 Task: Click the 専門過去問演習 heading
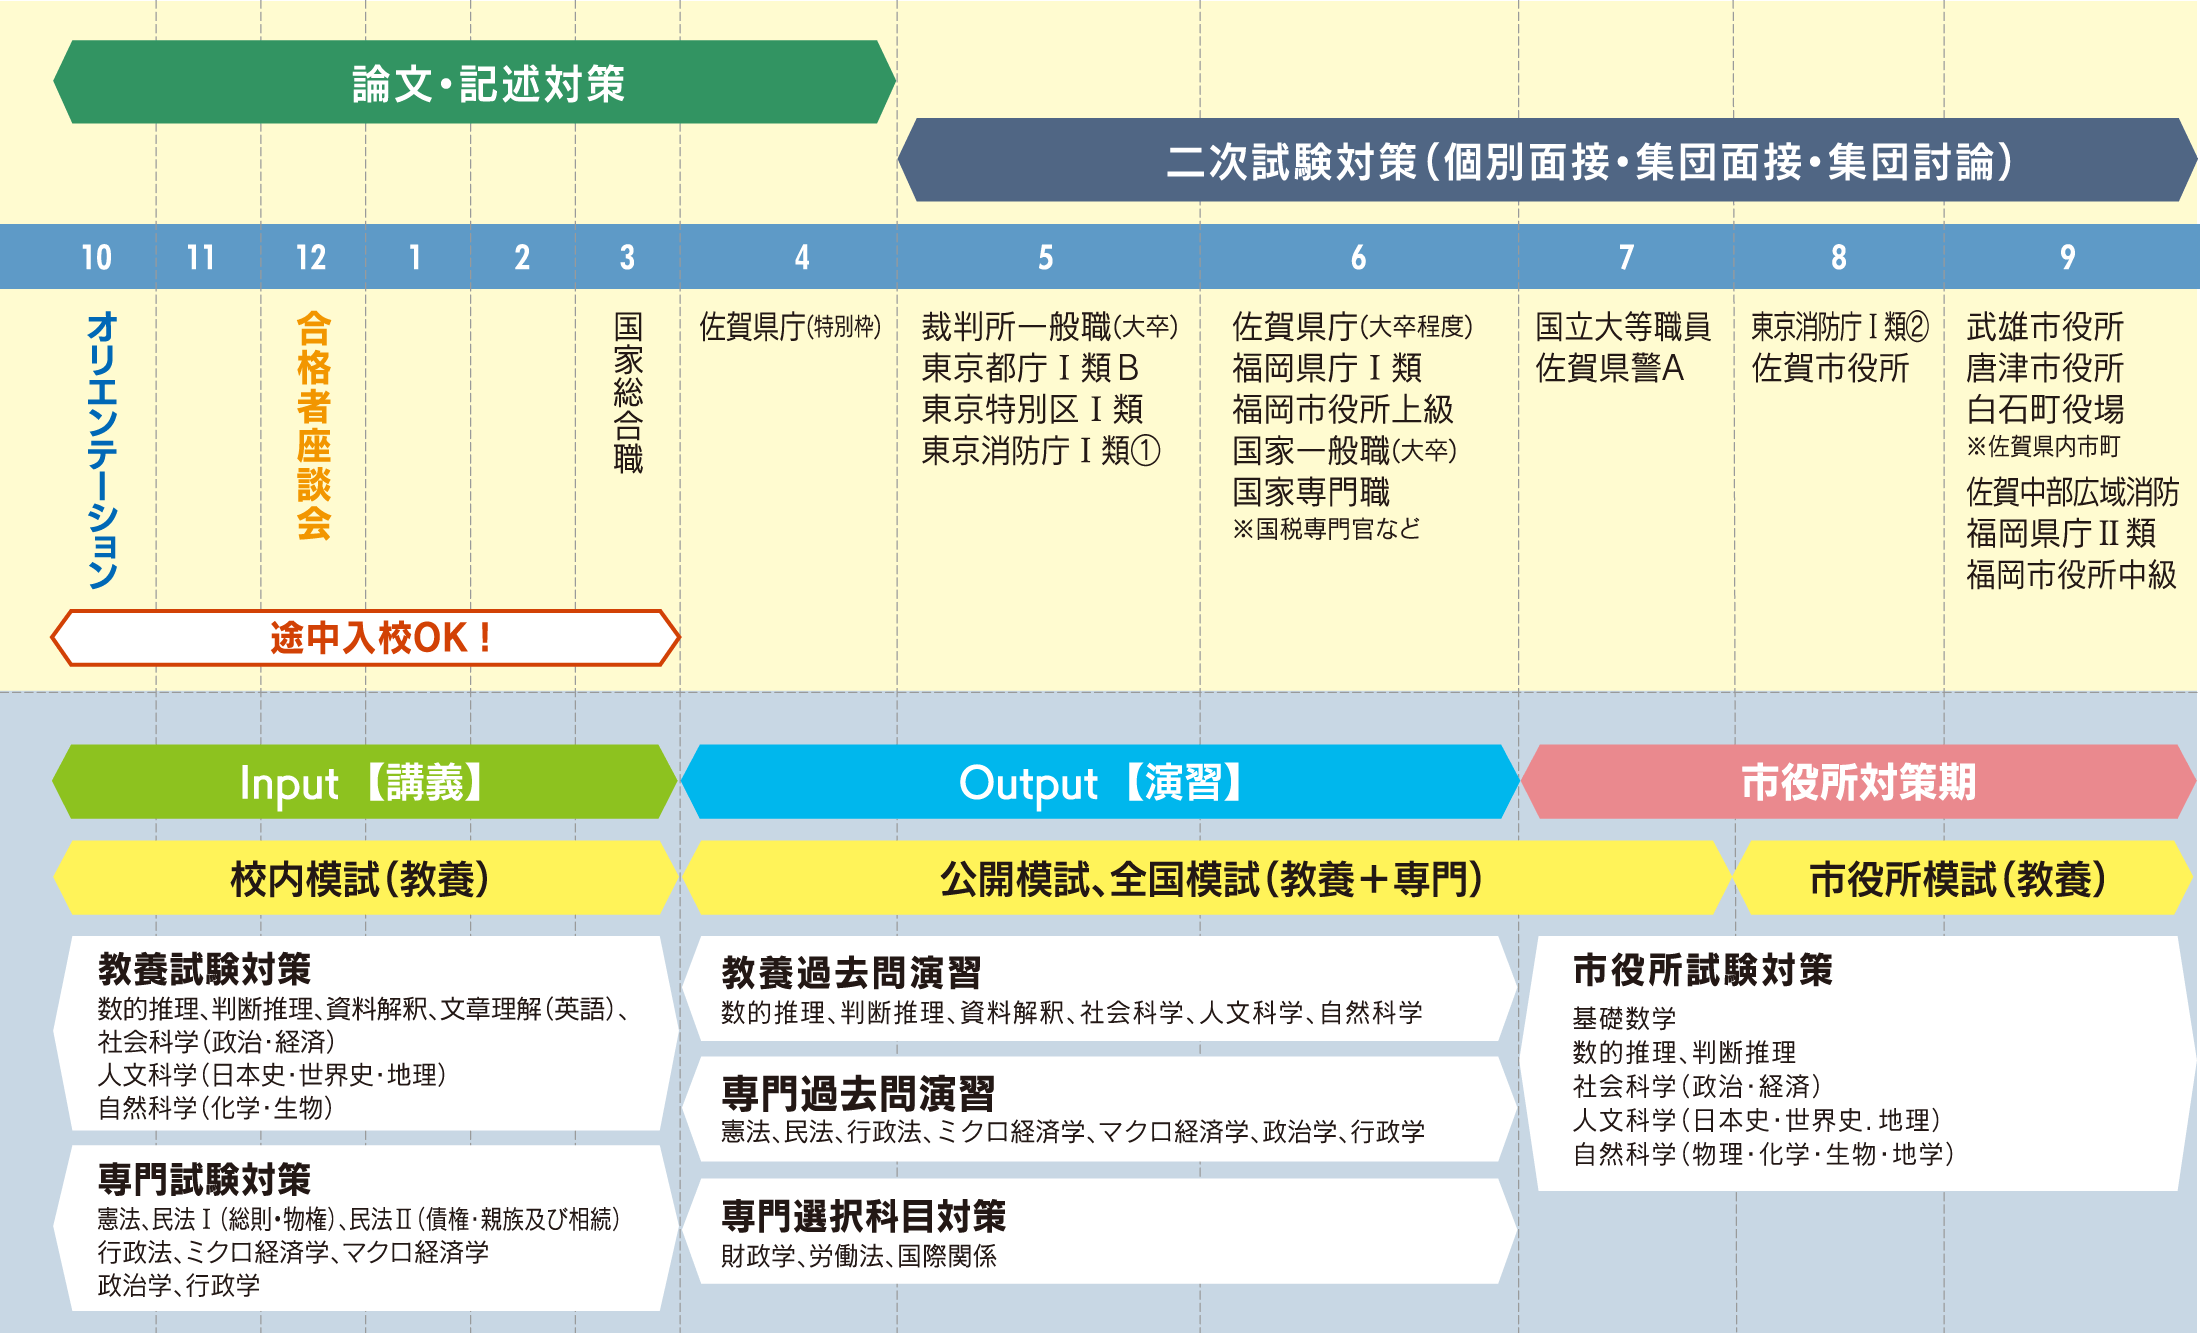pos(858,1093)
